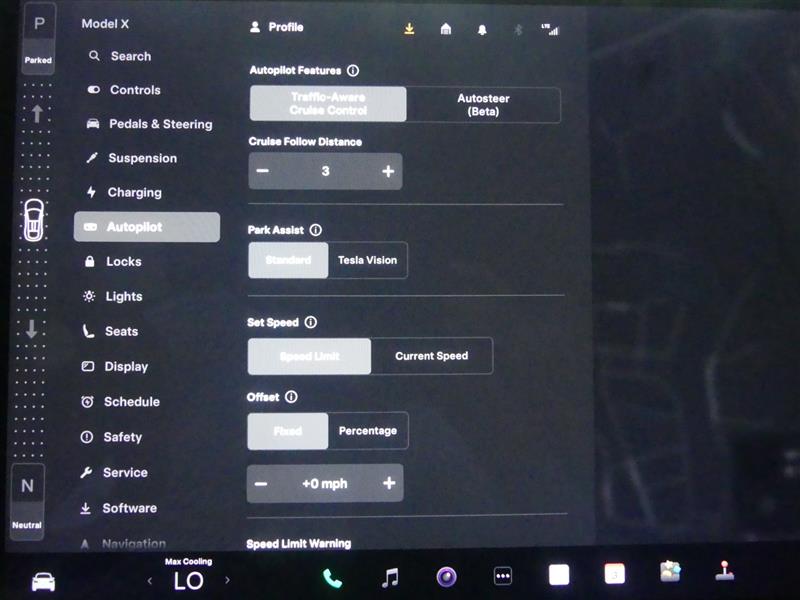Screen dimensions: 800x600
Task: Show info for Autopilot Features
Action: pos(353,71)
